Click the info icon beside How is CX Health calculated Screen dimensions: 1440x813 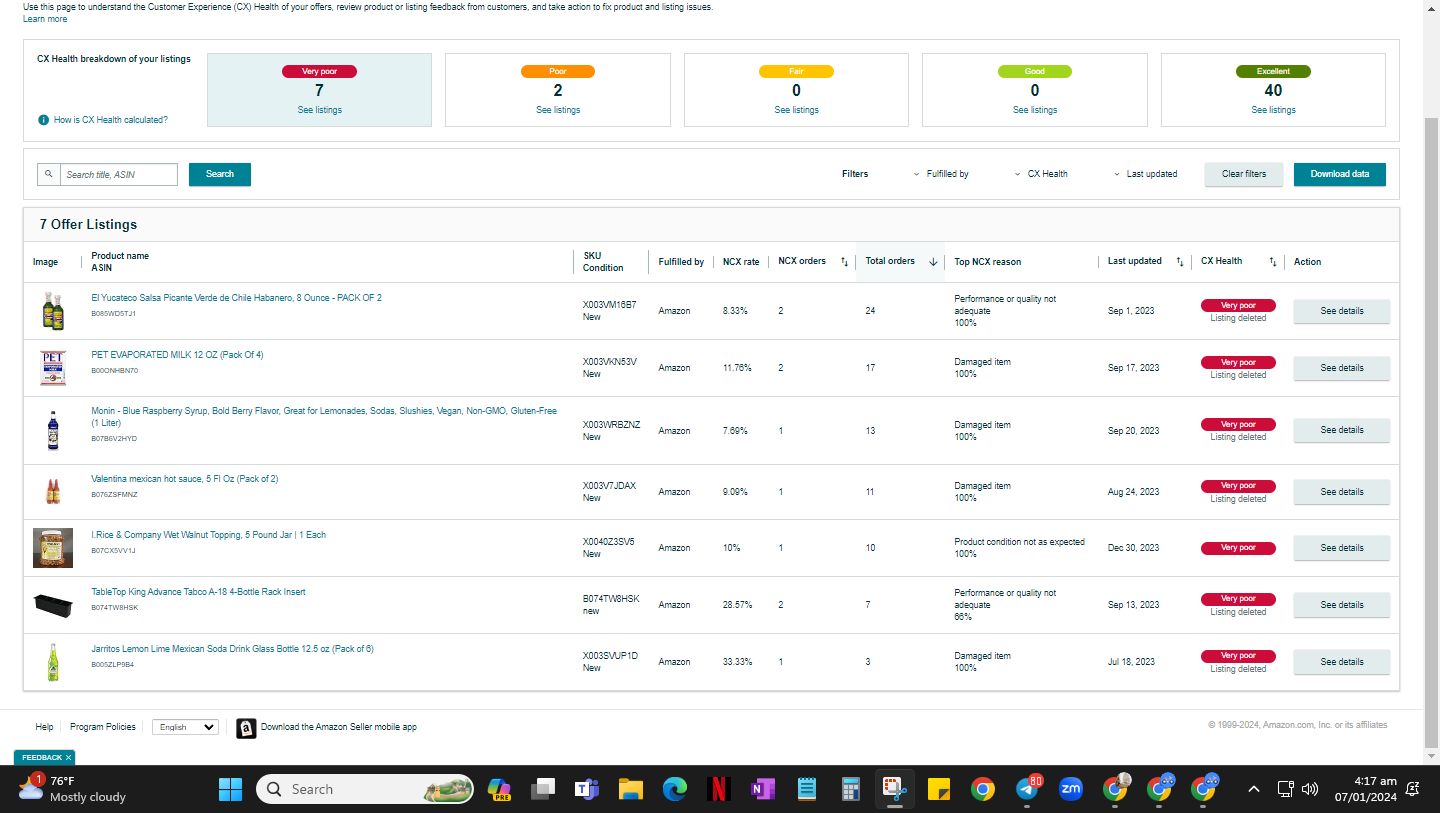point(43,120)
